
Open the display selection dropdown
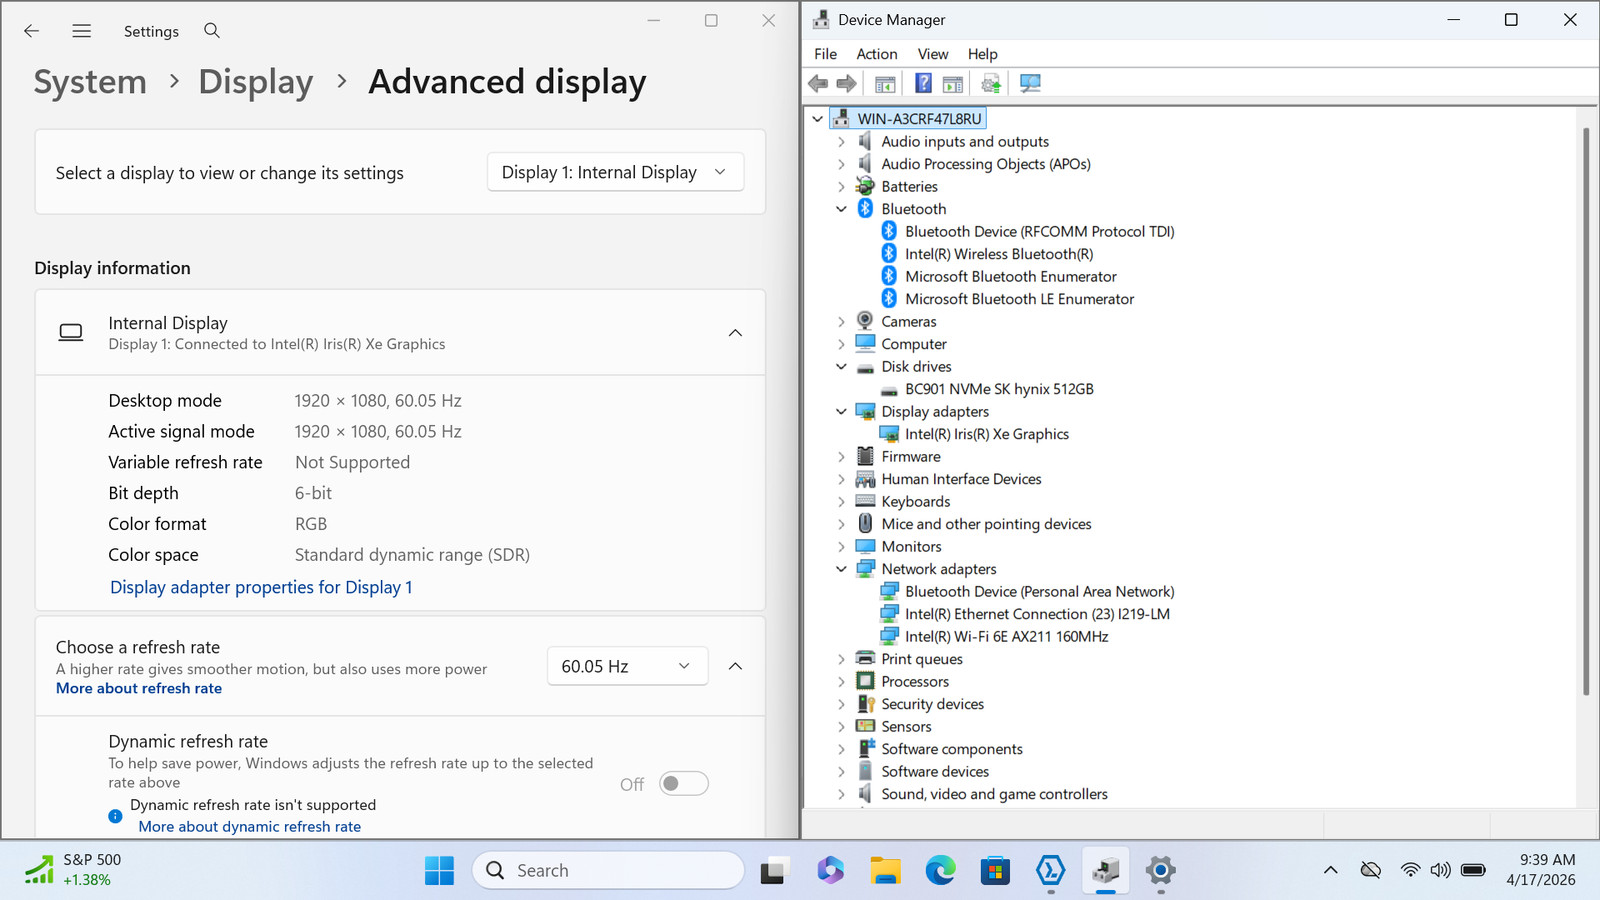point(615,172)
